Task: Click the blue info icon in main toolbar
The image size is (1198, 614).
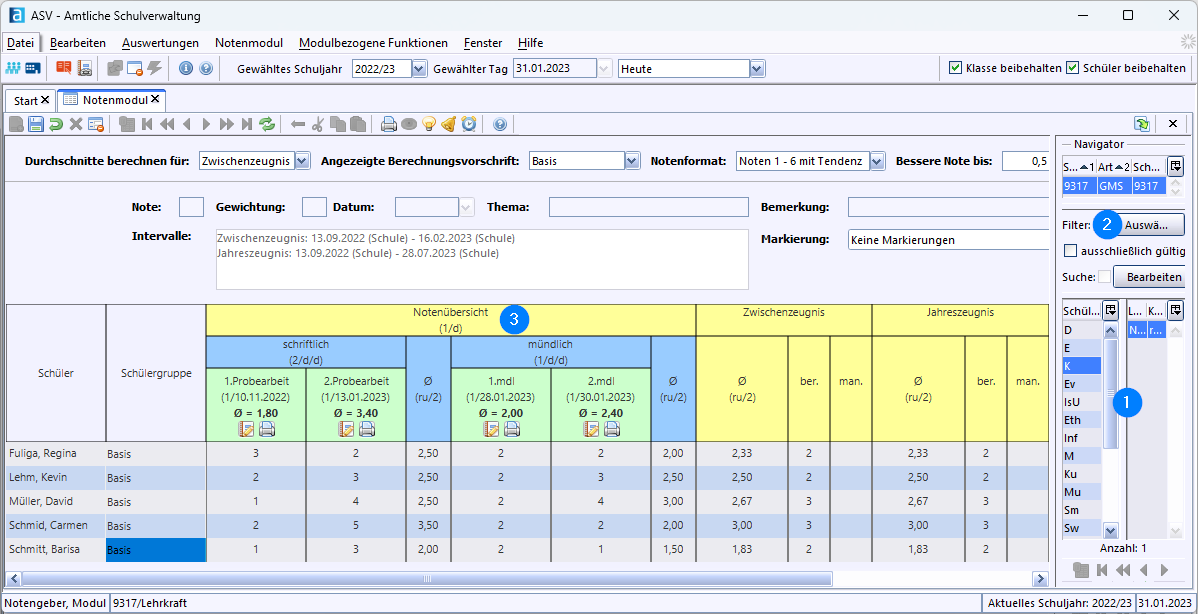Action: tap(186, 69)
